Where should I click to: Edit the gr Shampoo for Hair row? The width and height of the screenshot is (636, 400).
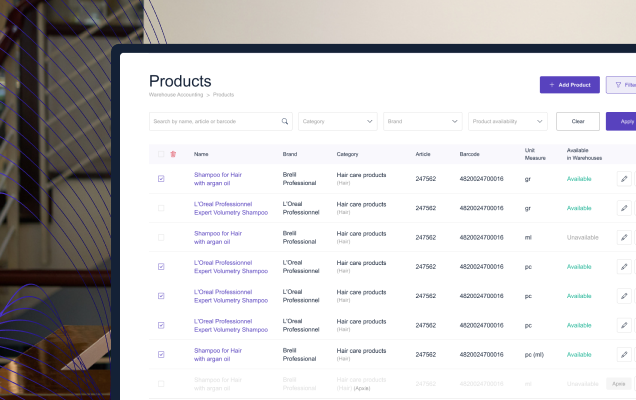[x=624, y=178]
